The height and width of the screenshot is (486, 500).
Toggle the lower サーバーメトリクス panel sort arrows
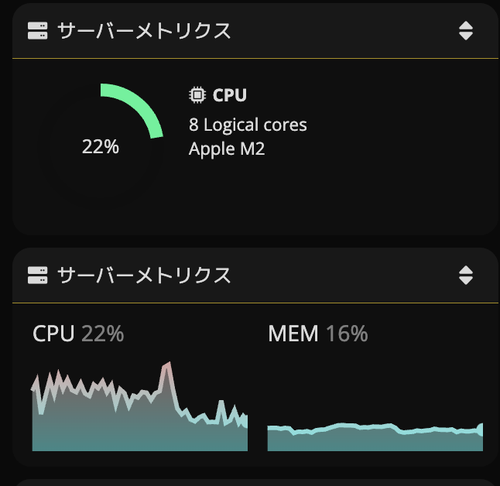466,275
